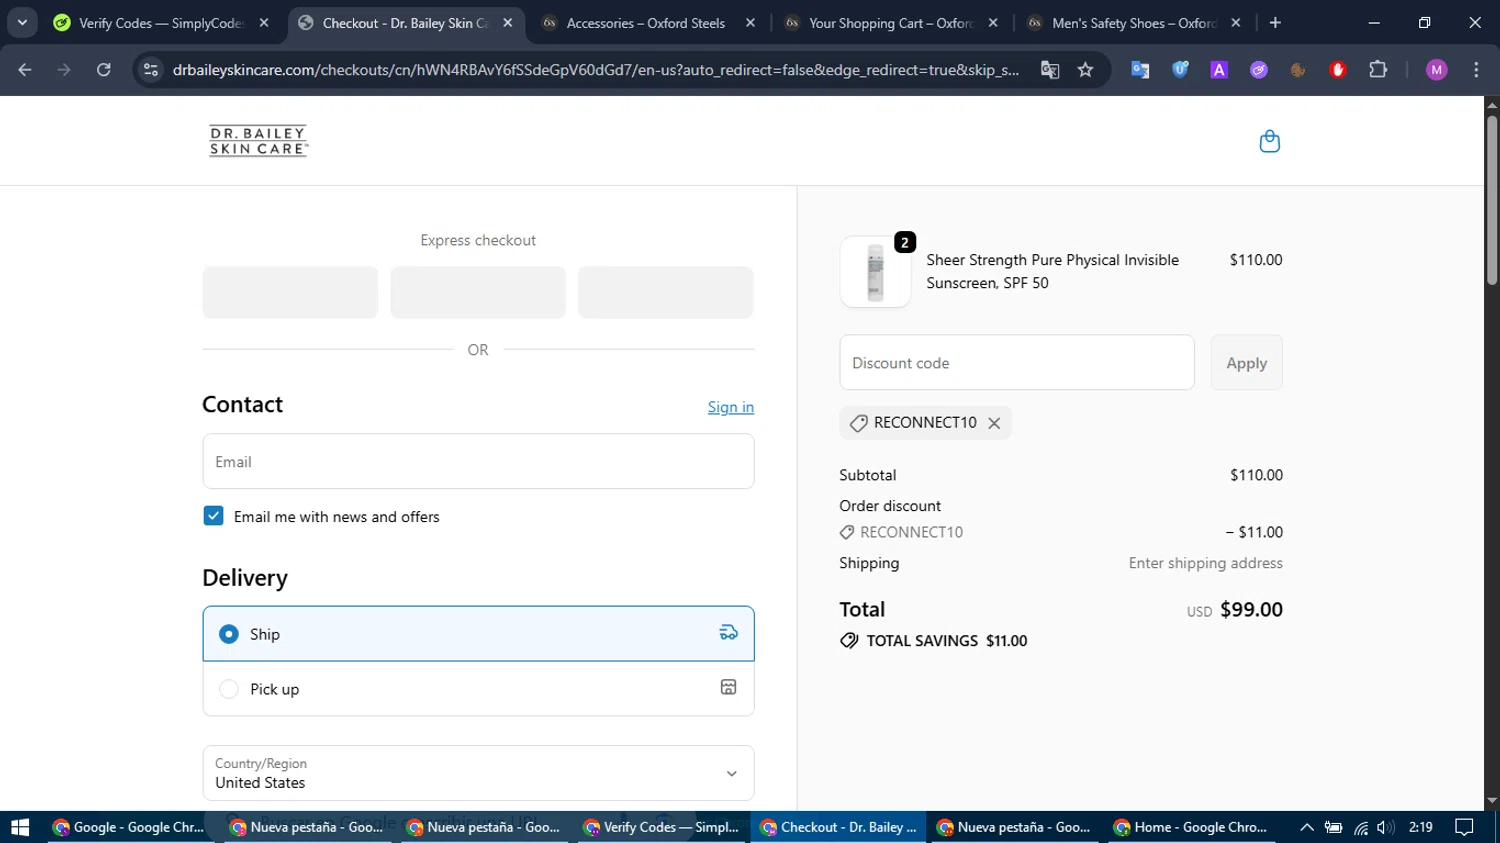The width and height of the screenshot is (1500, 843).
Task: Select the Pick up delivery option
Action: [478, 689]
